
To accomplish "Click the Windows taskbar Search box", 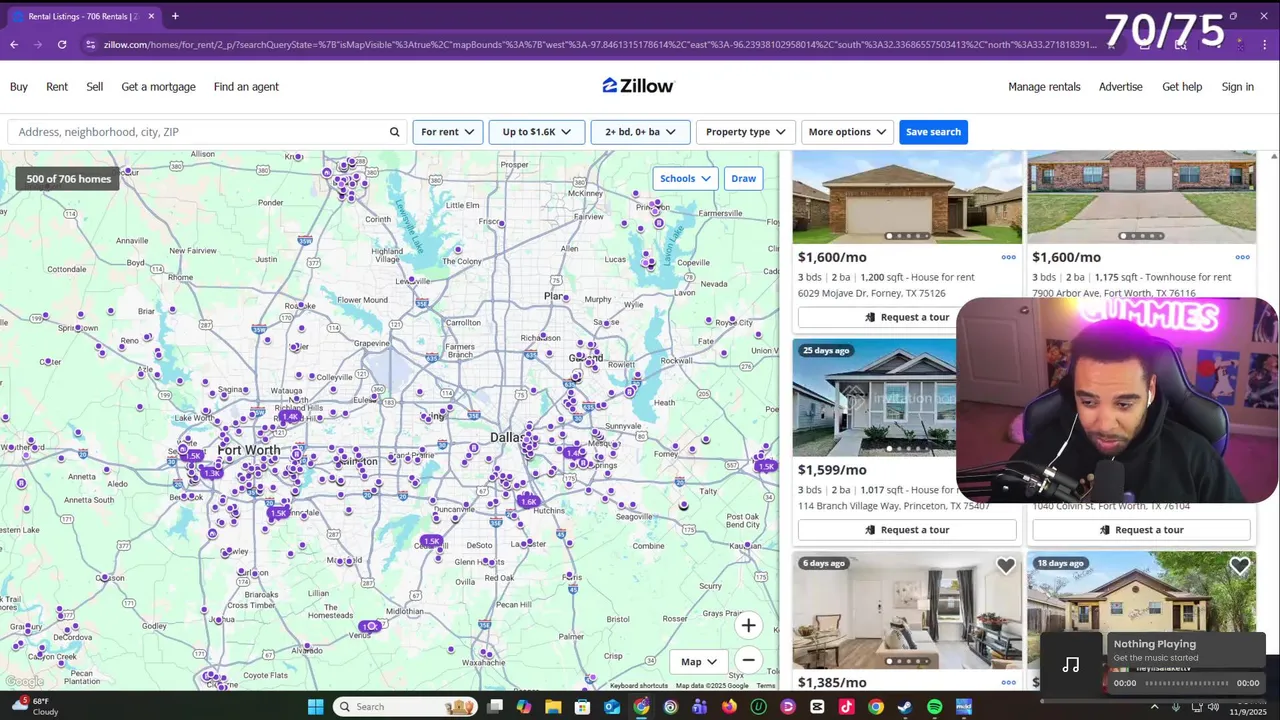I will (x=406, y=707).
